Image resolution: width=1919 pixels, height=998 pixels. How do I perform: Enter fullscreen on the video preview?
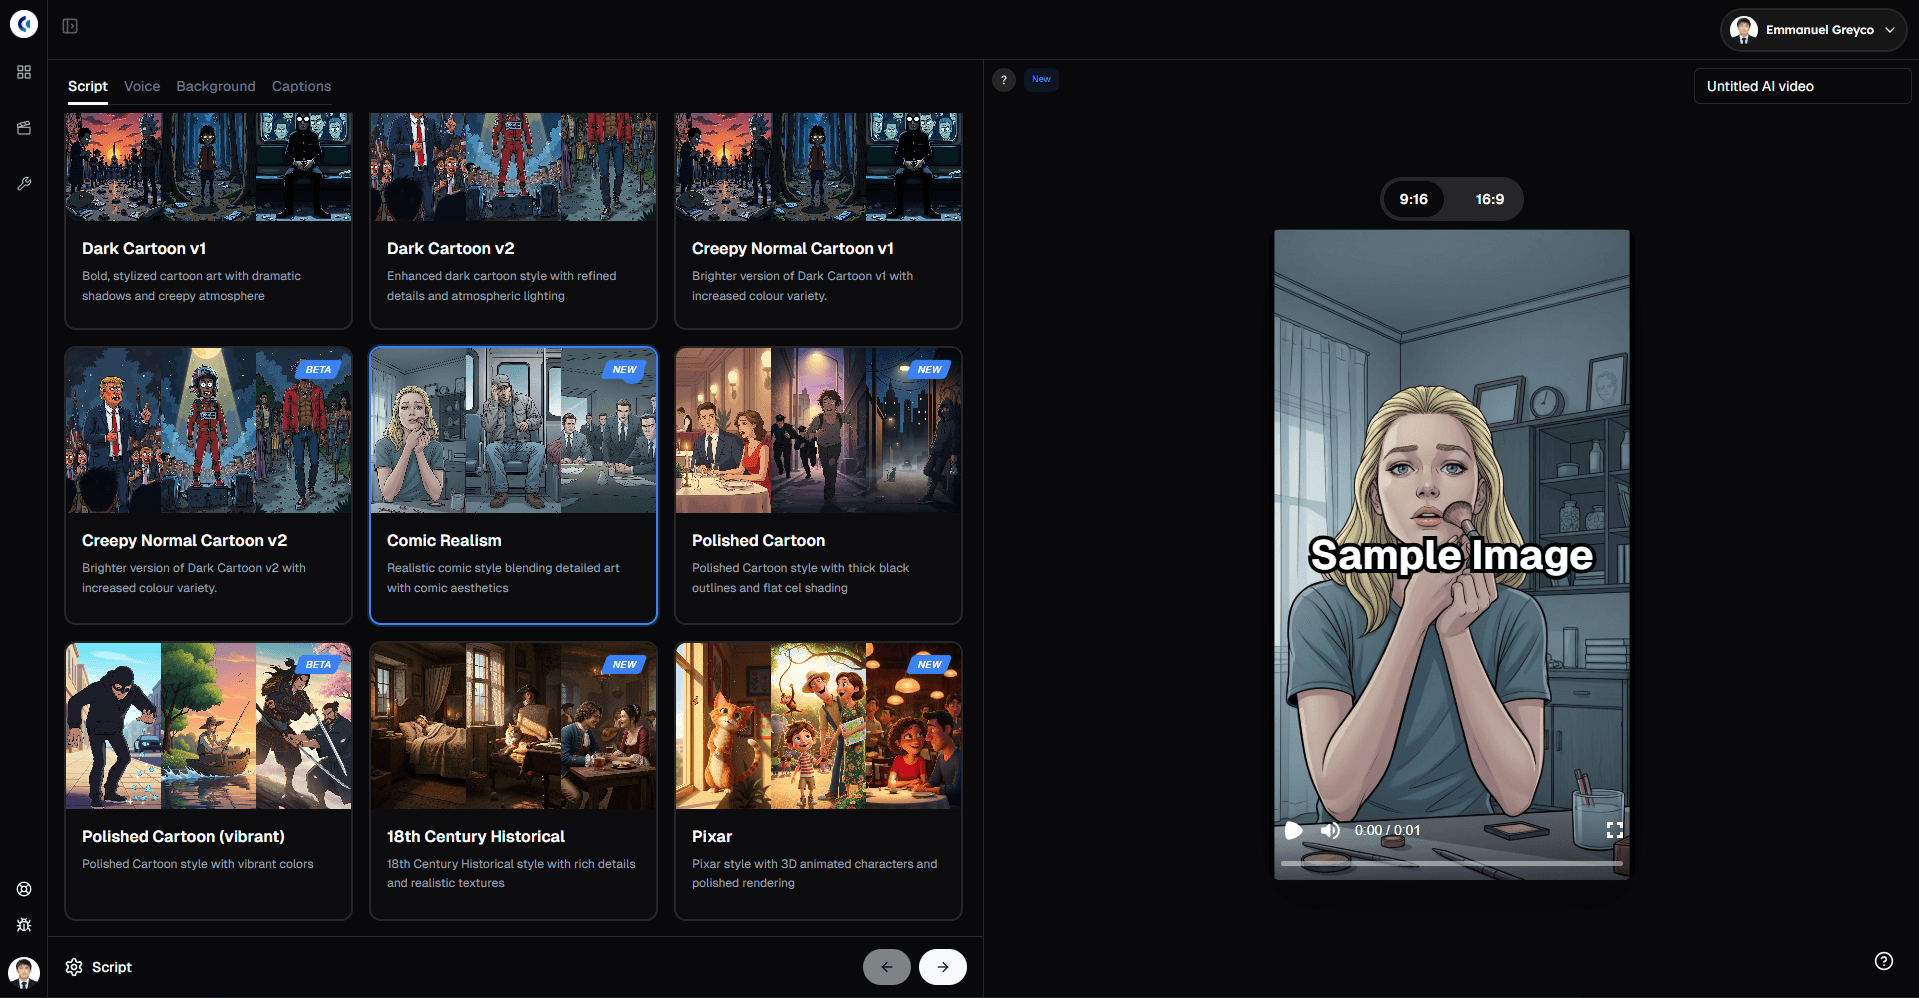pos(1613,830)
